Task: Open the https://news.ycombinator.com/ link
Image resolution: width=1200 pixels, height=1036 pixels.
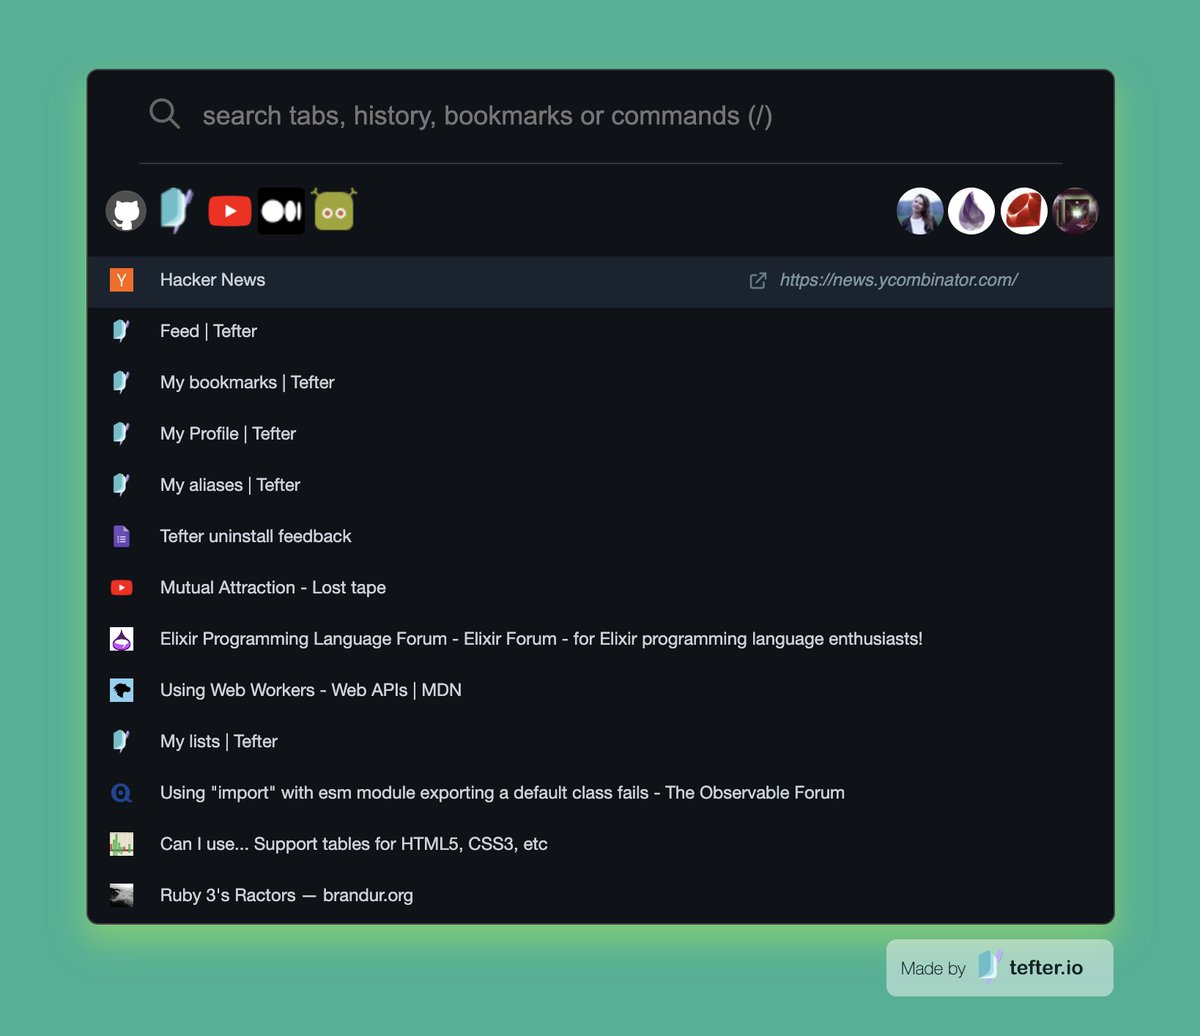Action: click(x=899, y=281)
